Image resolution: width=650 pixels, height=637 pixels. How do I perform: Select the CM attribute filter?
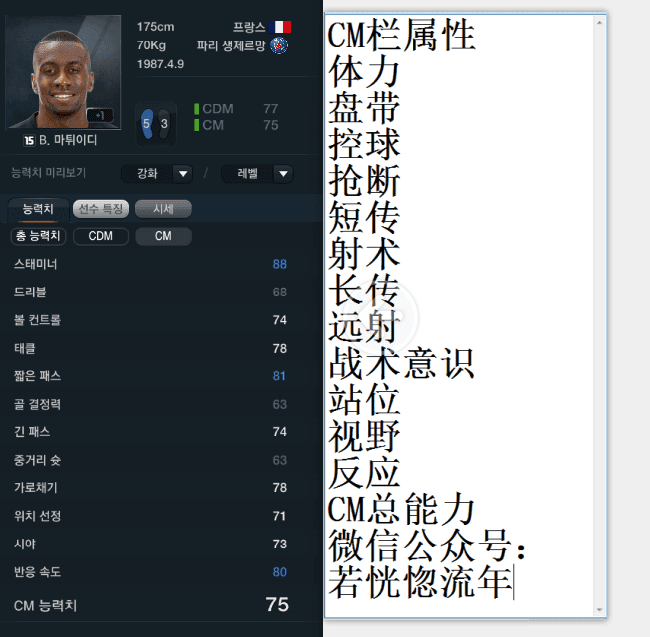click(163, 236)
